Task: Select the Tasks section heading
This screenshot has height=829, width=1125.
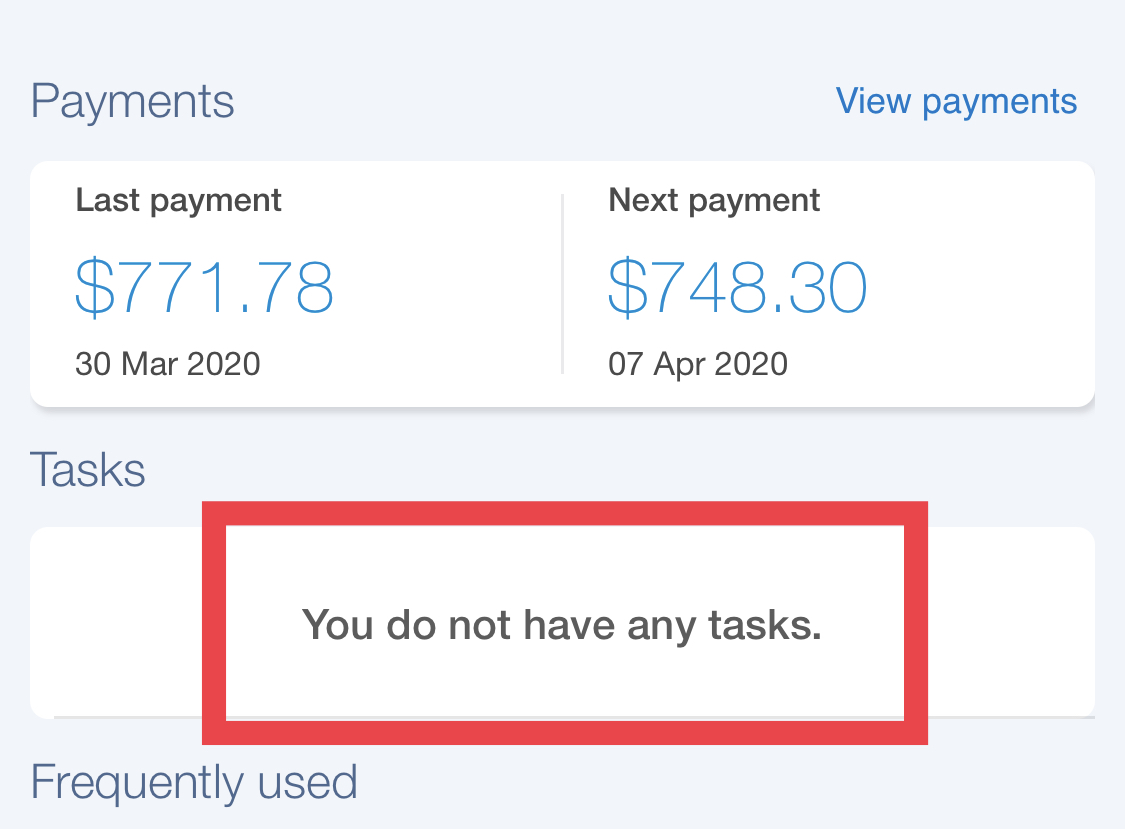Action: pyautogui.click(x=88, y=469)
